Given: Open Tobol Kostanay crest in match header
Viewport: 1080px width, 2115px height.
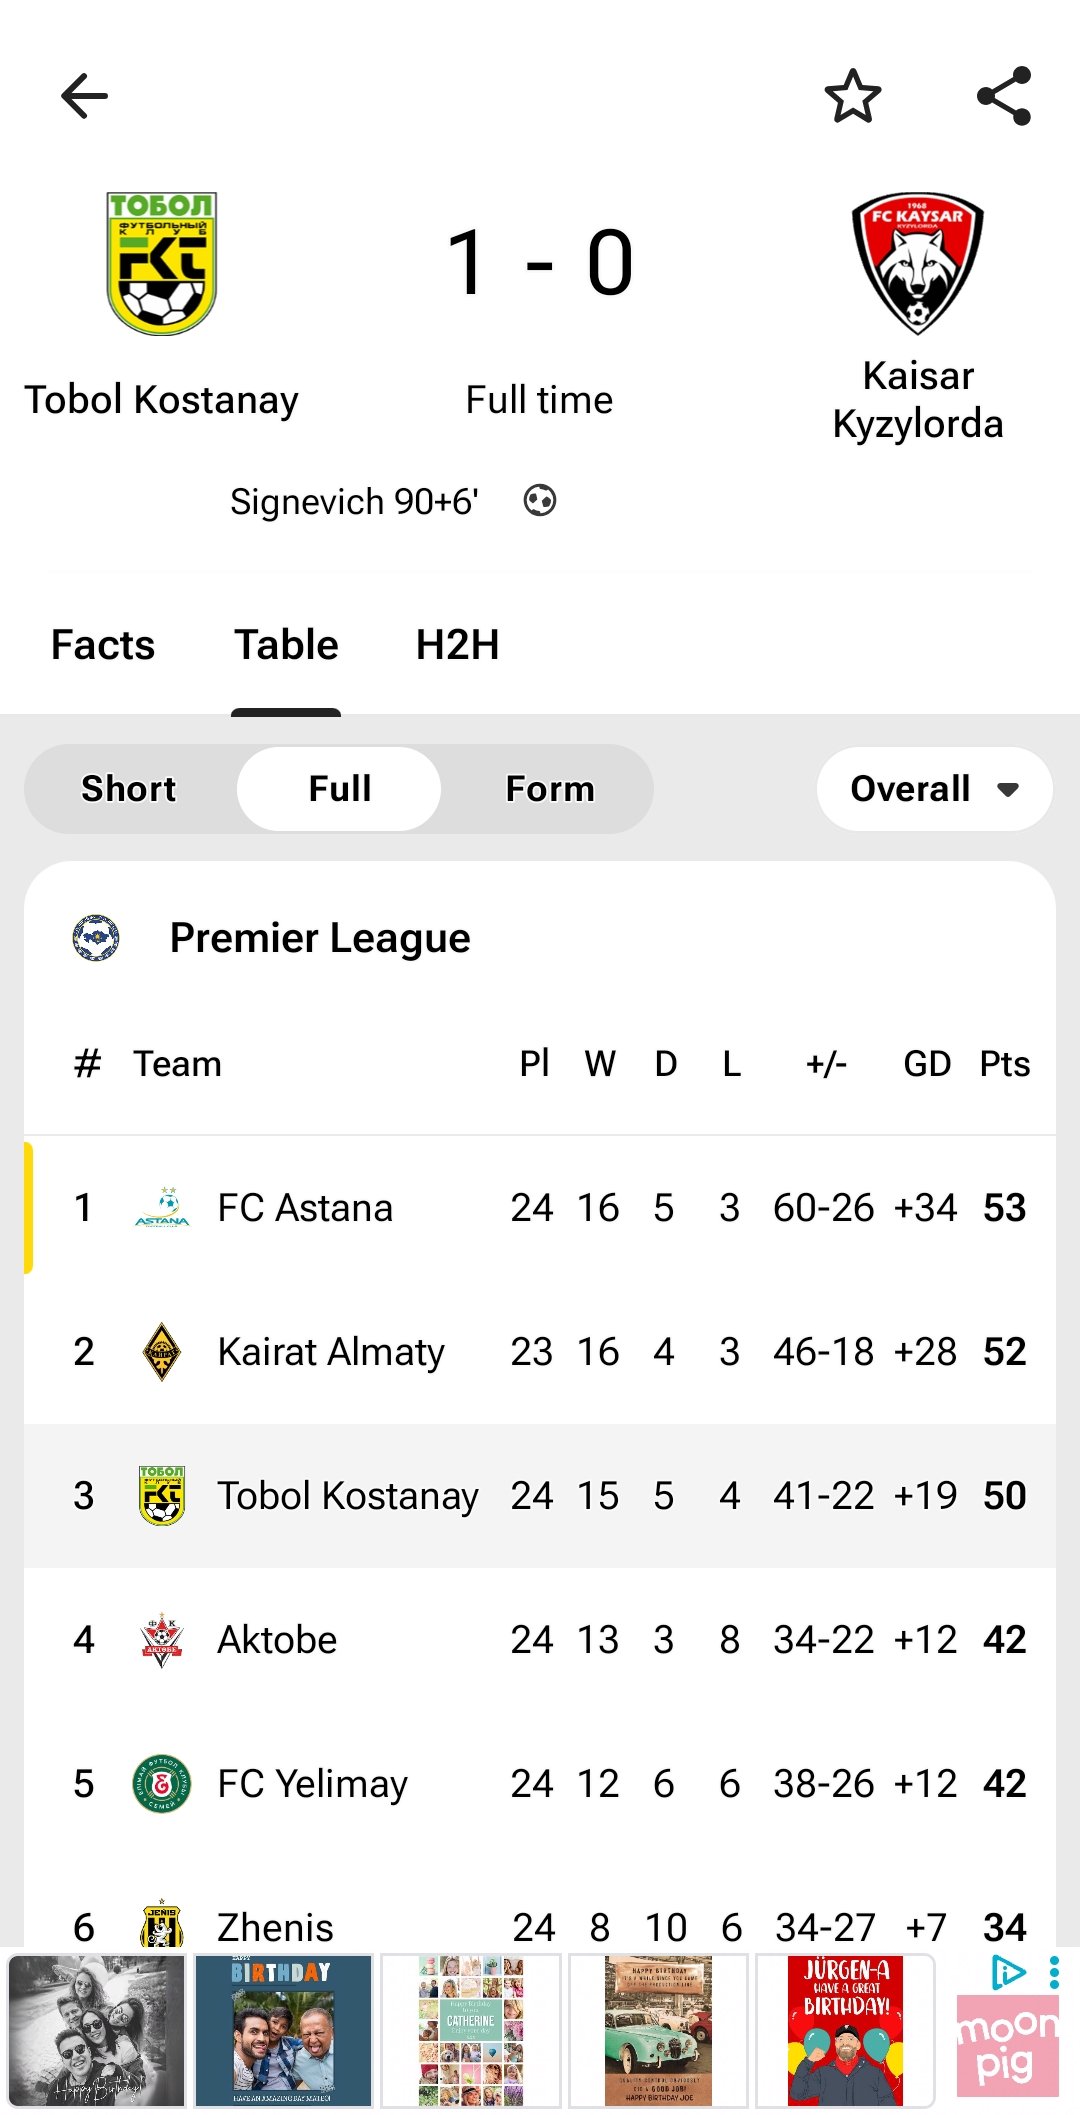Looking at the screenshot, I should click(162, 263).
